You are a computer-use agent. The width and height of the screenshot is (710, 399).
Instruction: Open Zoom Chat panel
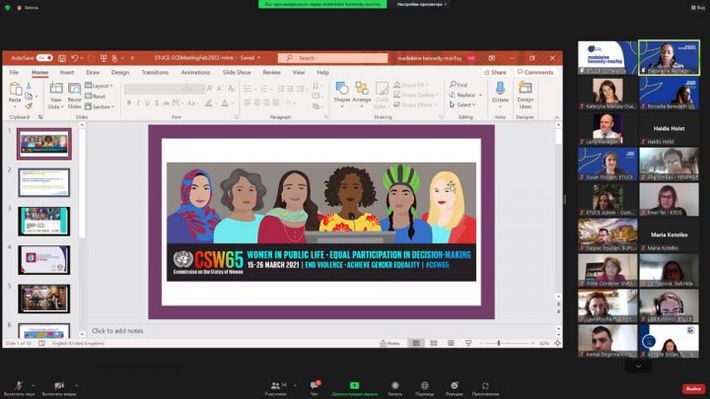point(314,388)
